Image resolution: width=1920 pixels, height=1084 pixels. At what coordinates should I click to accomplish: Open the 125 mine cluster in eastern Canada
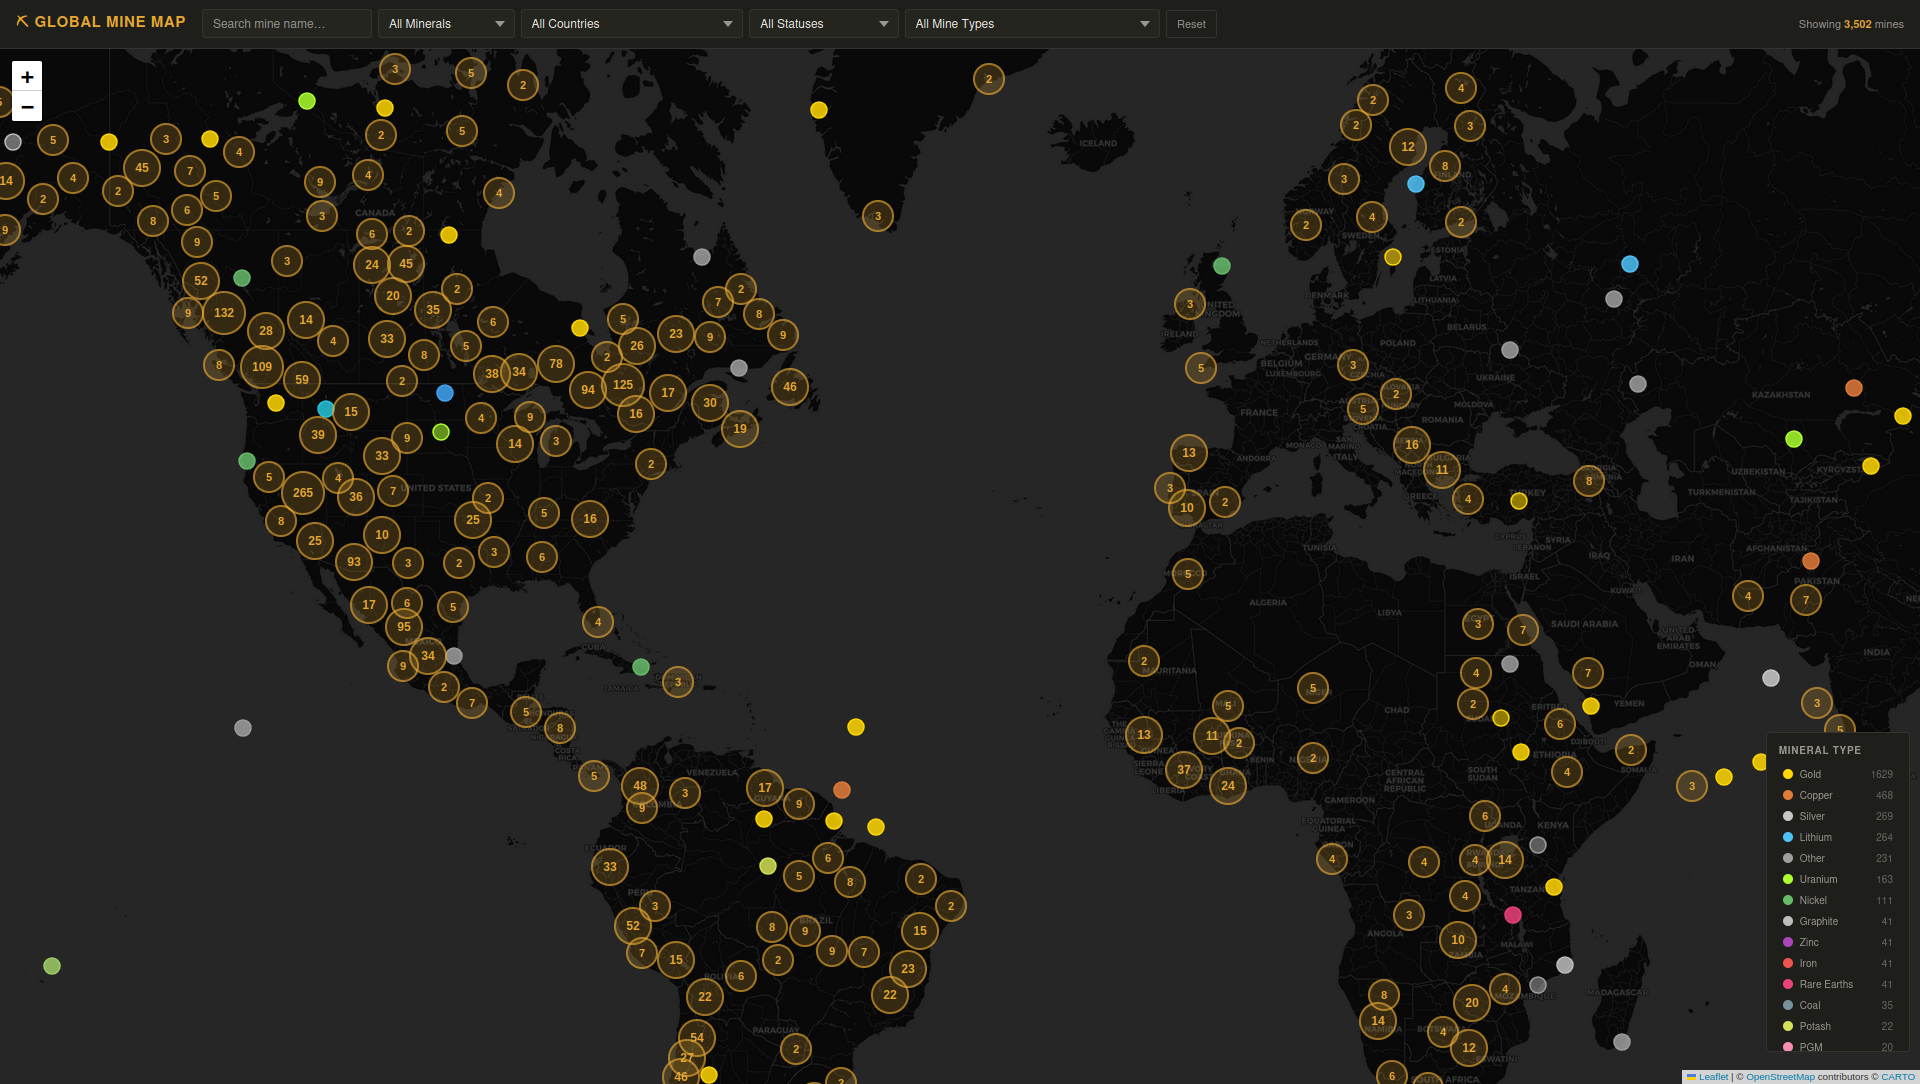pyautogui.click(x=623, y=385)
